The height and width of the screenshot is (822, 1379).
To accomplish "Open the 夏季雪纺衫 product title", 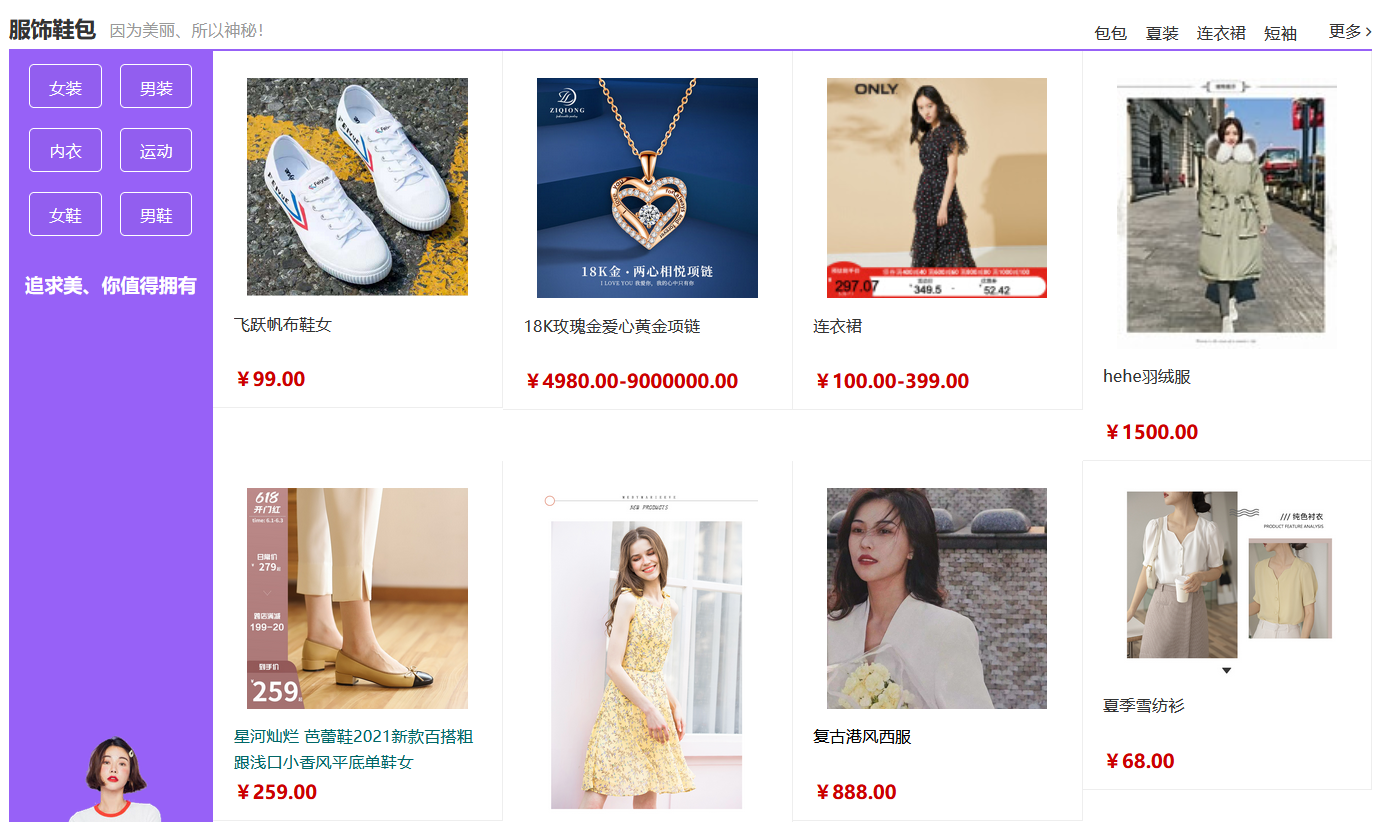I will point(1143,706).
